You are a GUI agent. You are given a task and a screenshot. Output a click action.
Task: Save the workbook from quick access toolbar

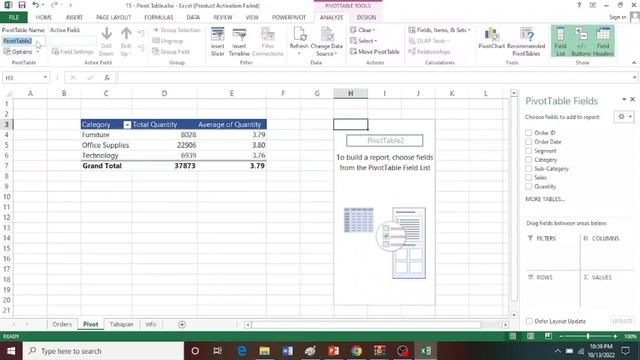tap(22, 5)
